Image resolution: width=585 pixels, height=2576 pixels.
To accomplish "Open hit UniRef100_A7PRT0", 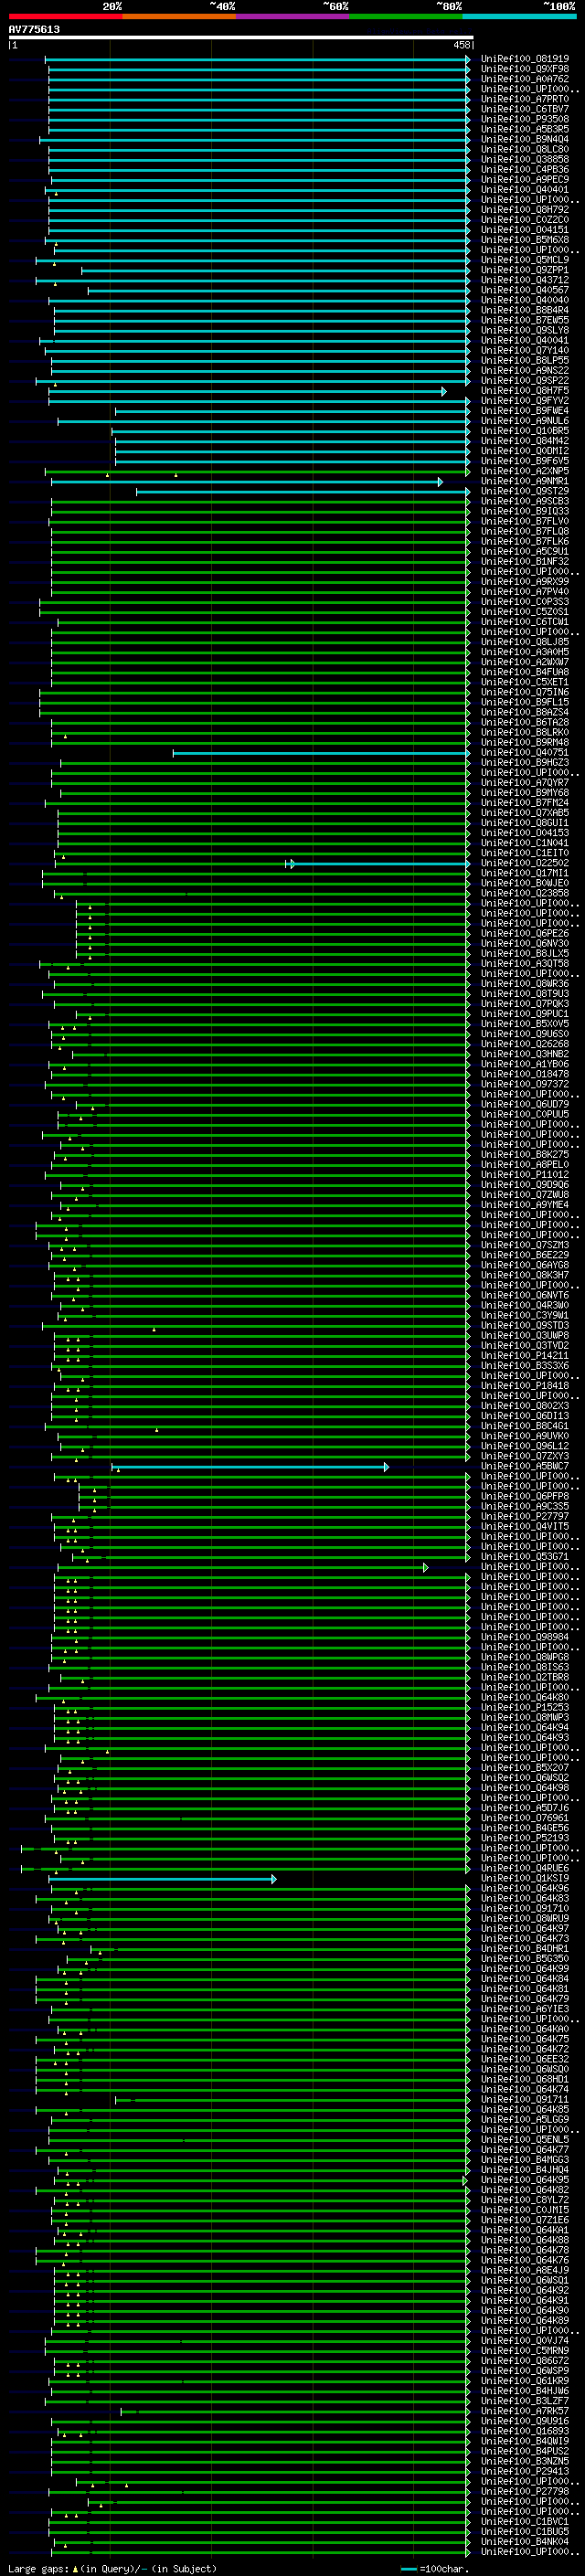I will [525, 99].
